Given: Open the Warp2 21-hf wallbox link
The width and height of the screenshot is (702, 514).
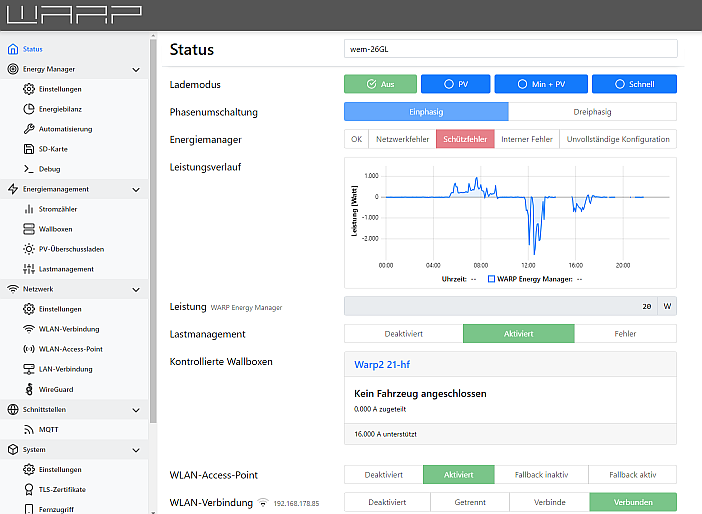Looking at the screenshot, I should point(382,364).
